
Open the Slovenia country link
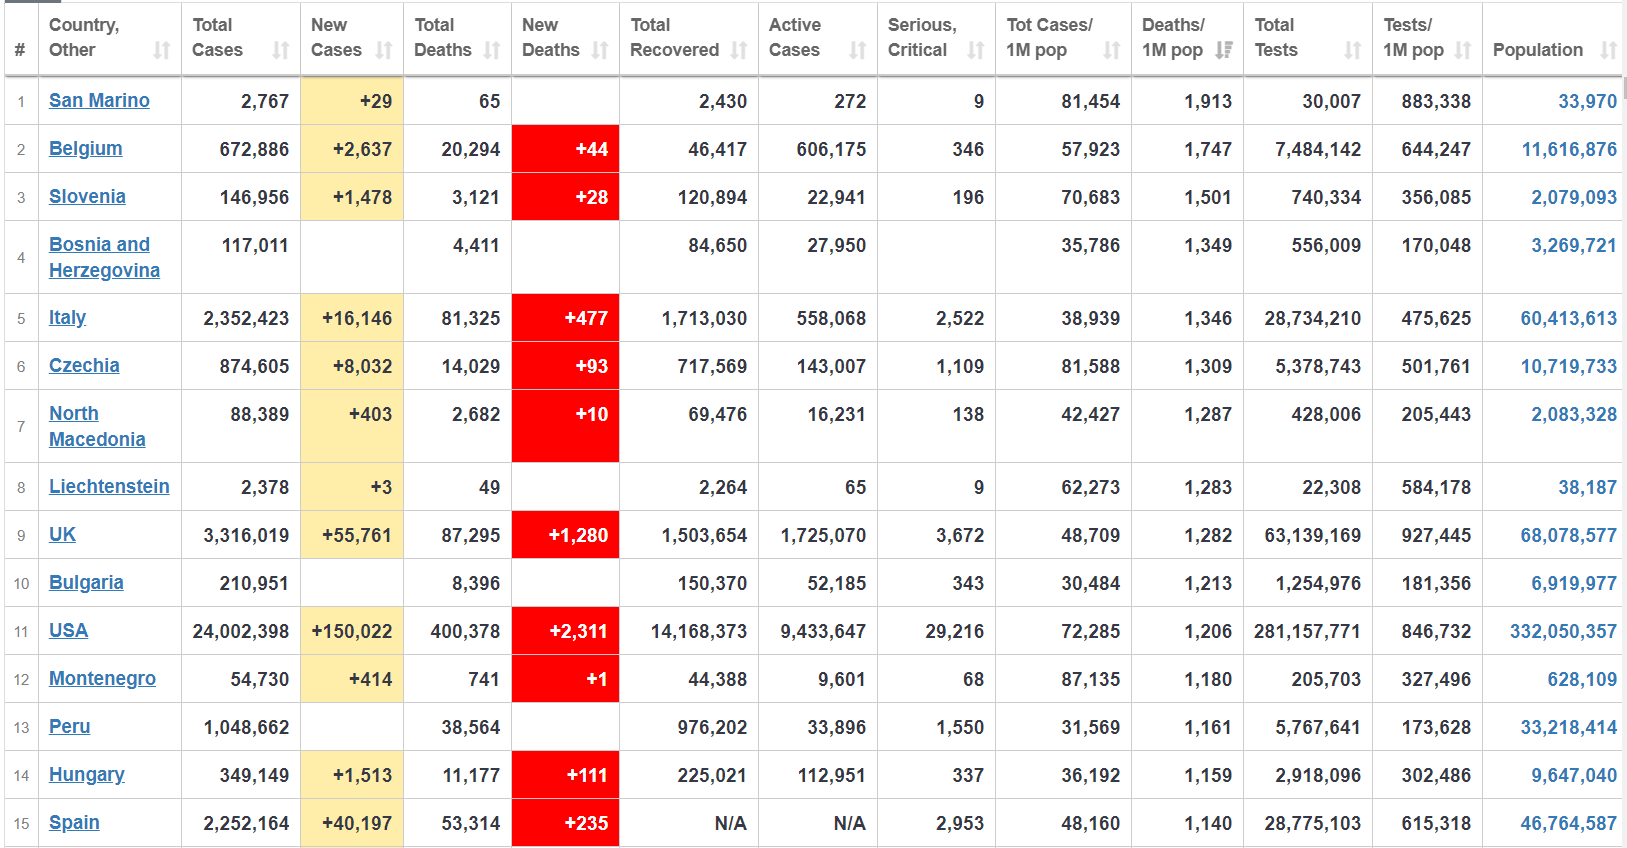87,196
